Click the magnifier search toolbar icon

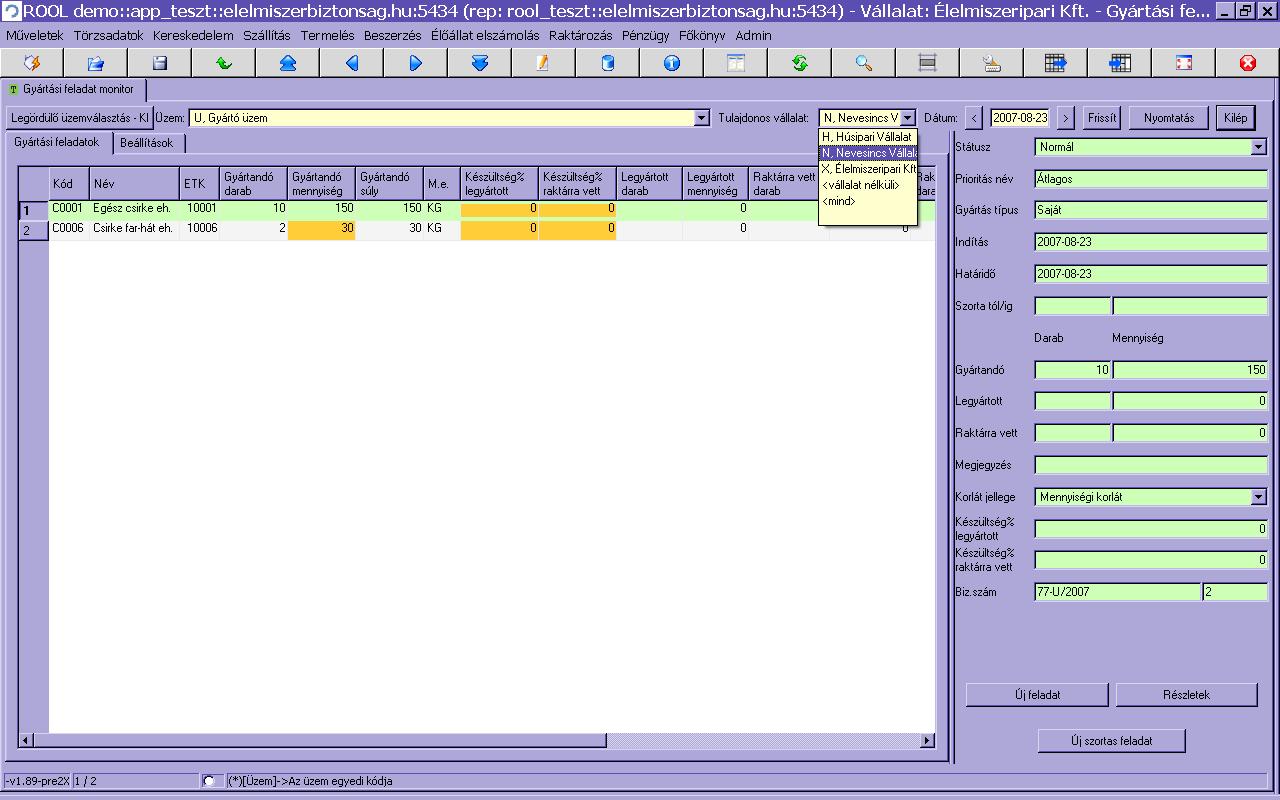[863, 63]
